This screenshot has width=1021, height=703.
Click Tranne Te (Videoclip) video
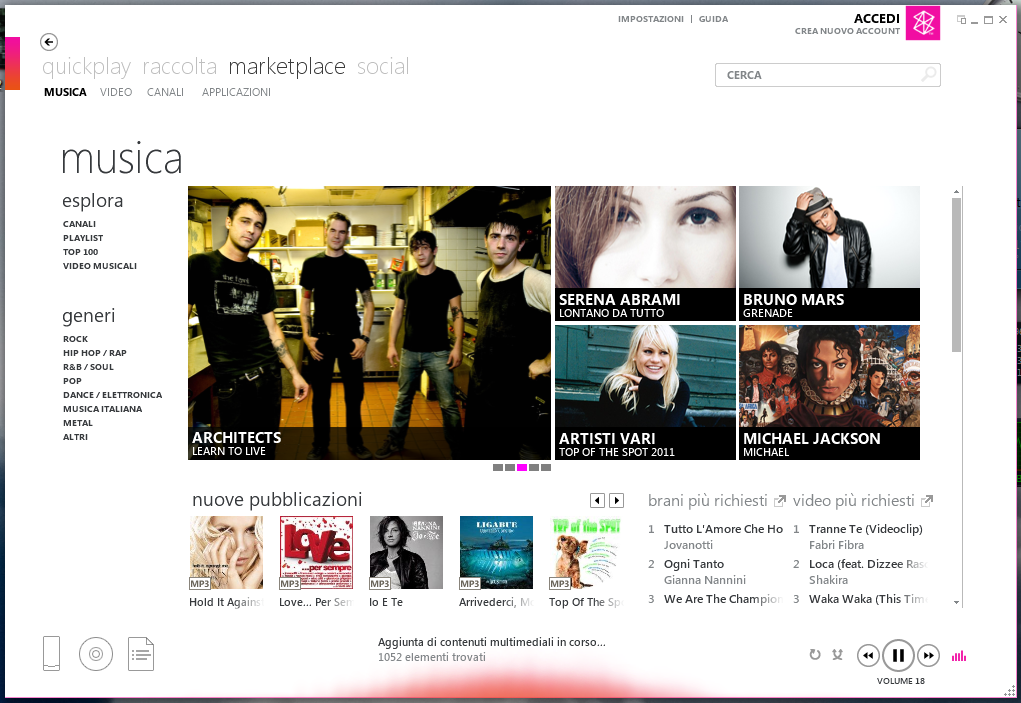point(865,529)
